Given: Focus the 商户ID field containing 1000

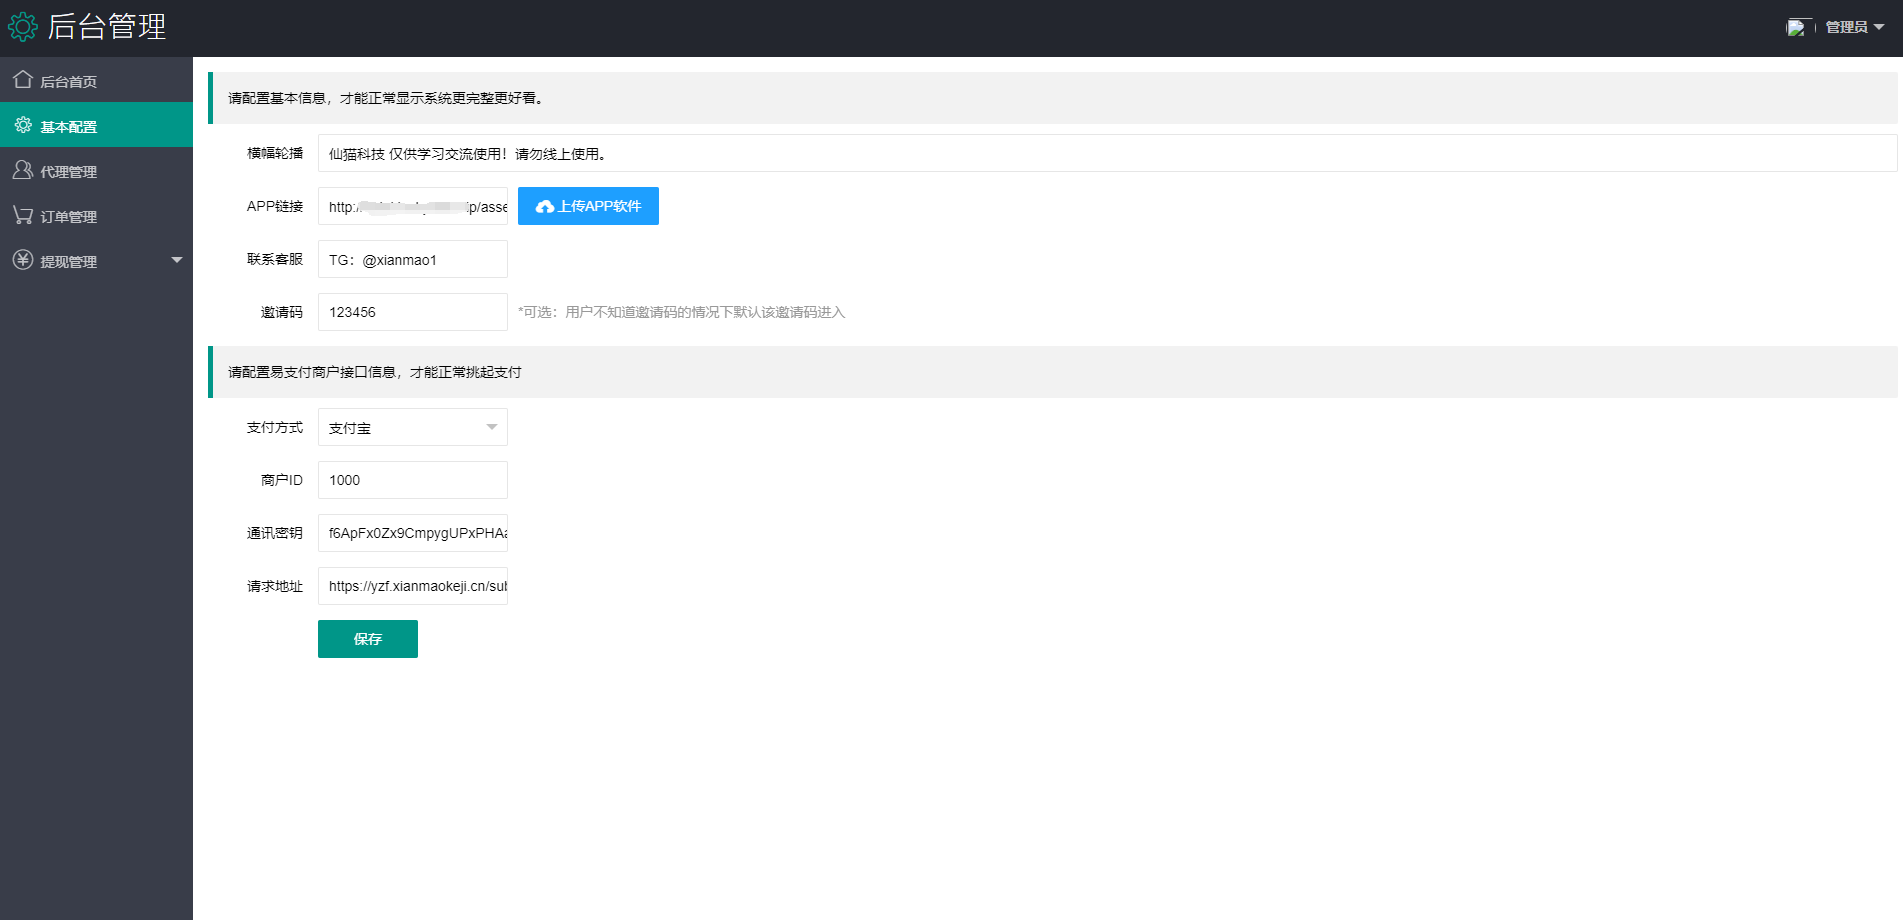Looking at the screenshot, I should pyautogui.click(x=413, y=480).
